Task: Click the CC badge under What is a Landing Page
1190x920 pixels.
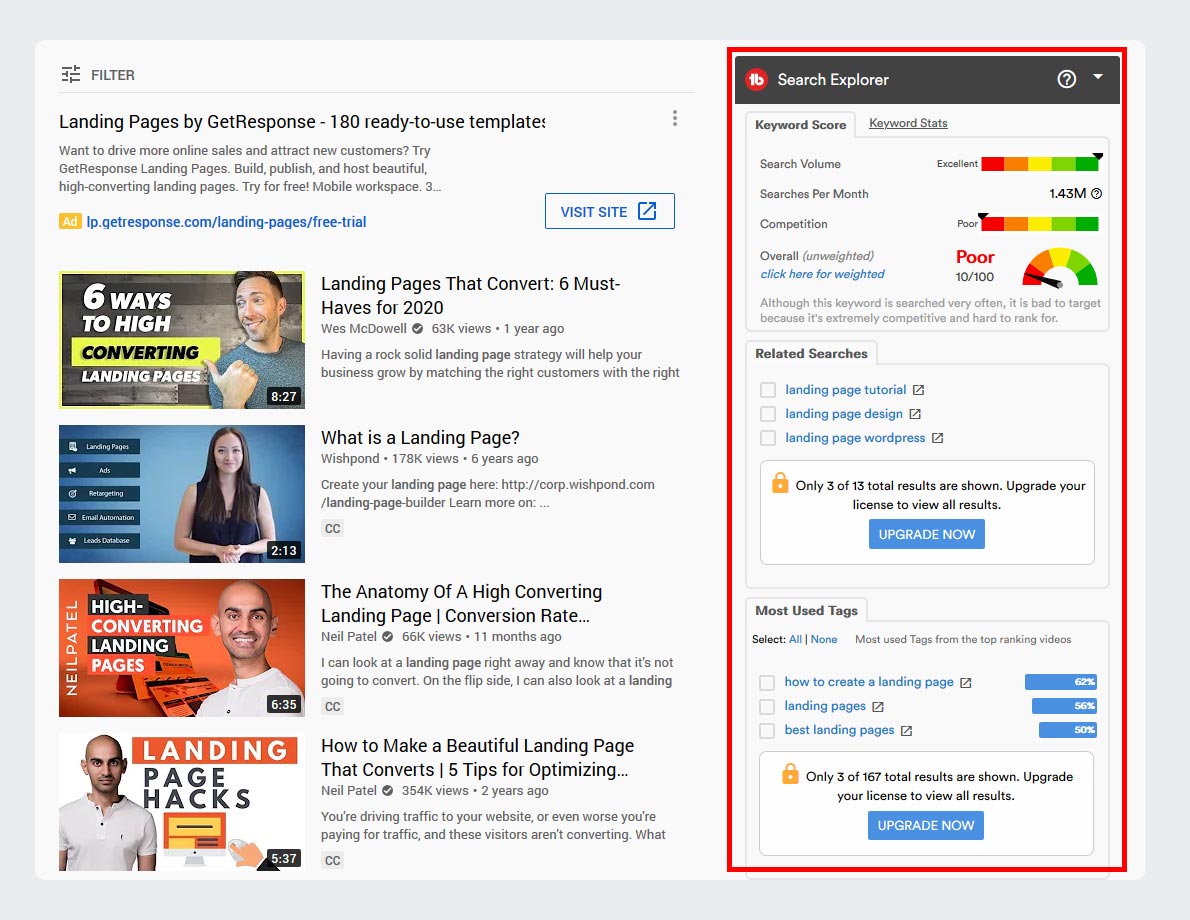Action: click(332, 528)
